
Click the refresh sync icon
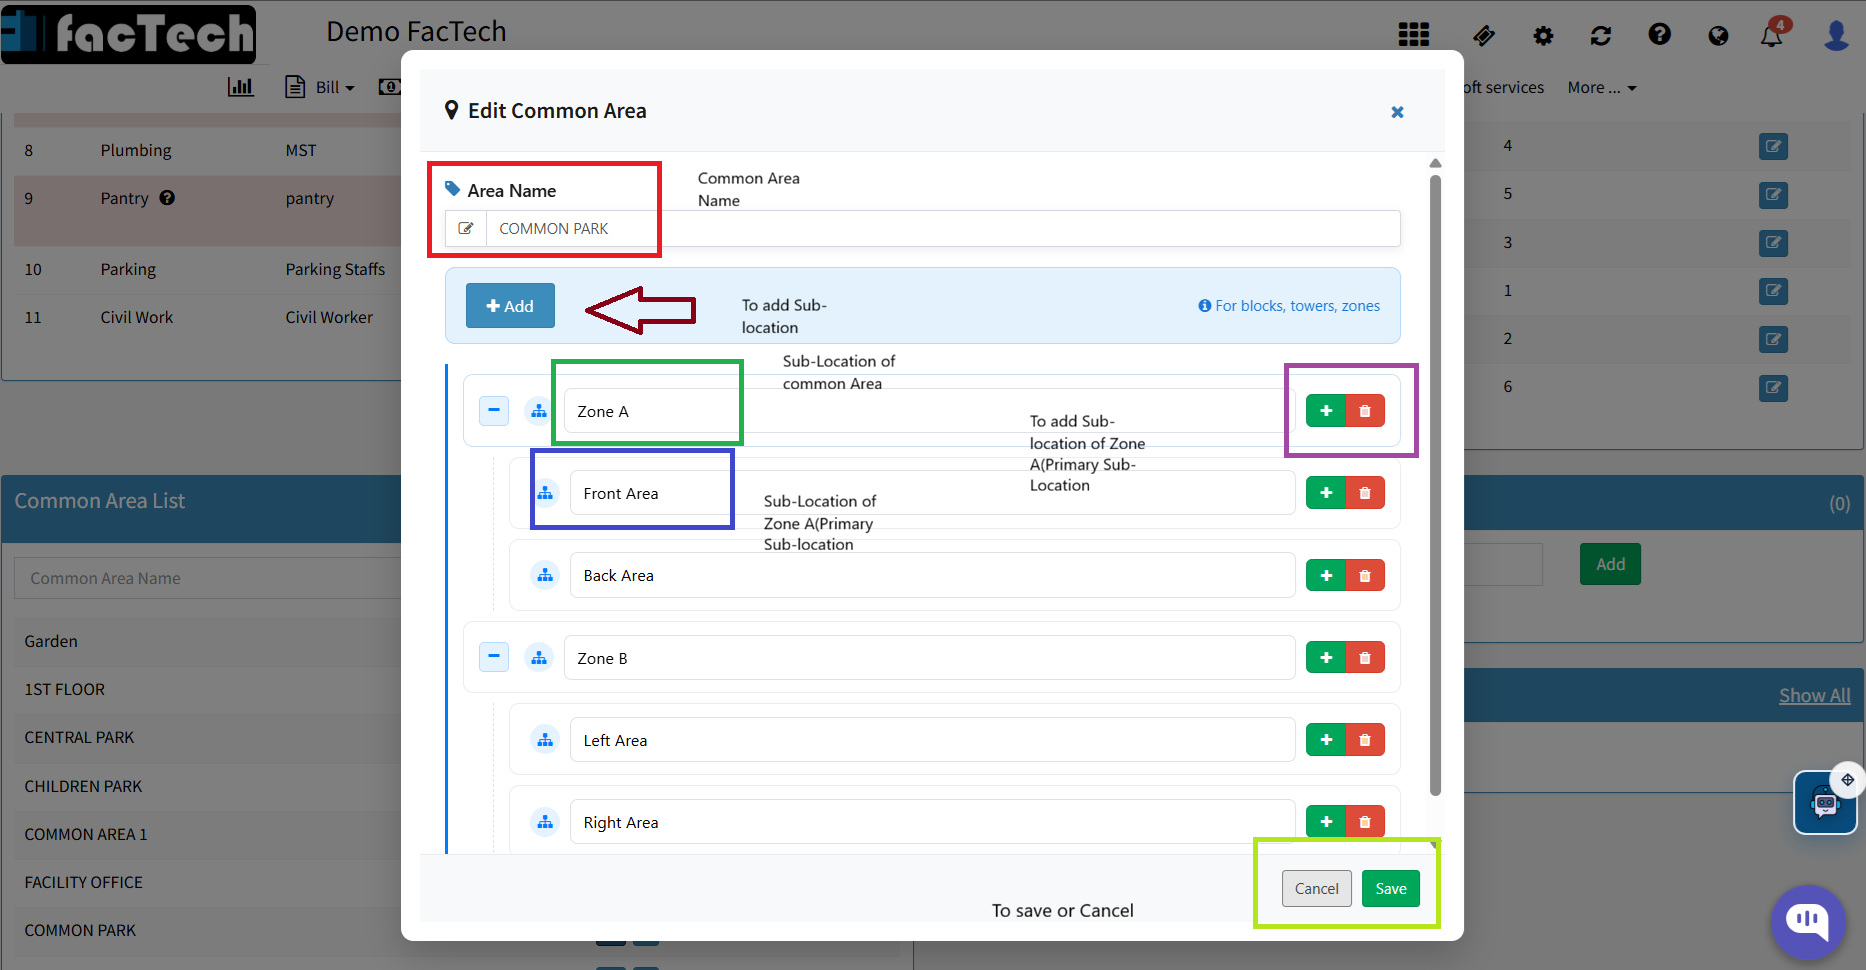coord(1600,36)
